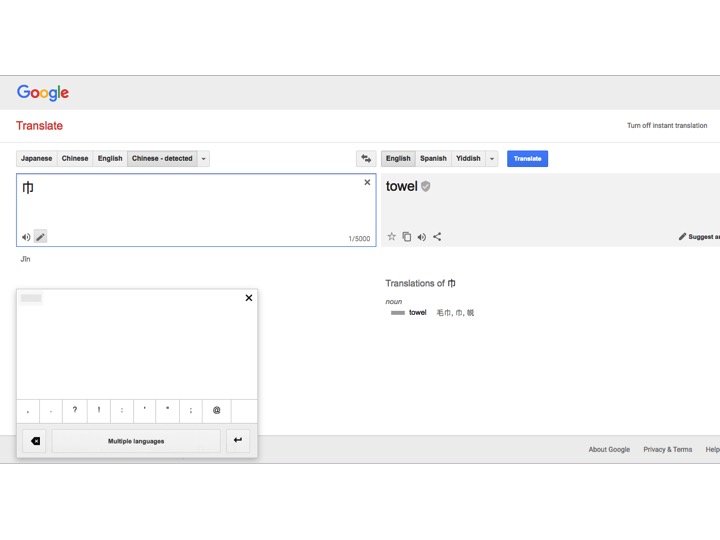Share the translation

(x=437, y=236)
